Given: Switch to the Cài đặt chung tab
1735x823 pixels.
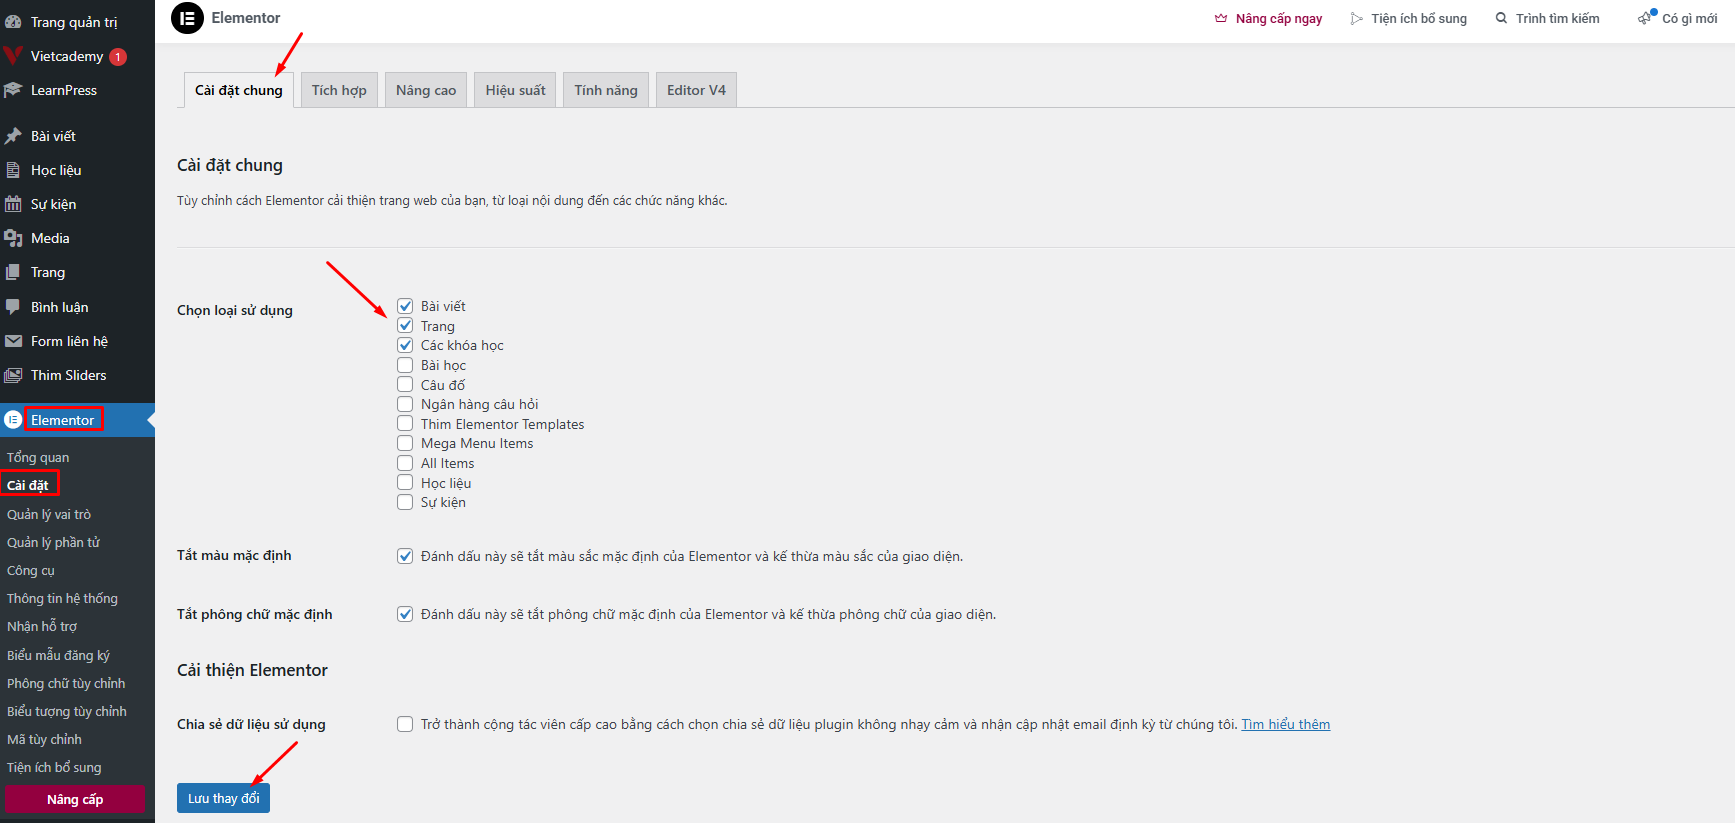Looking at the screenshot, I should click(239, 90).
